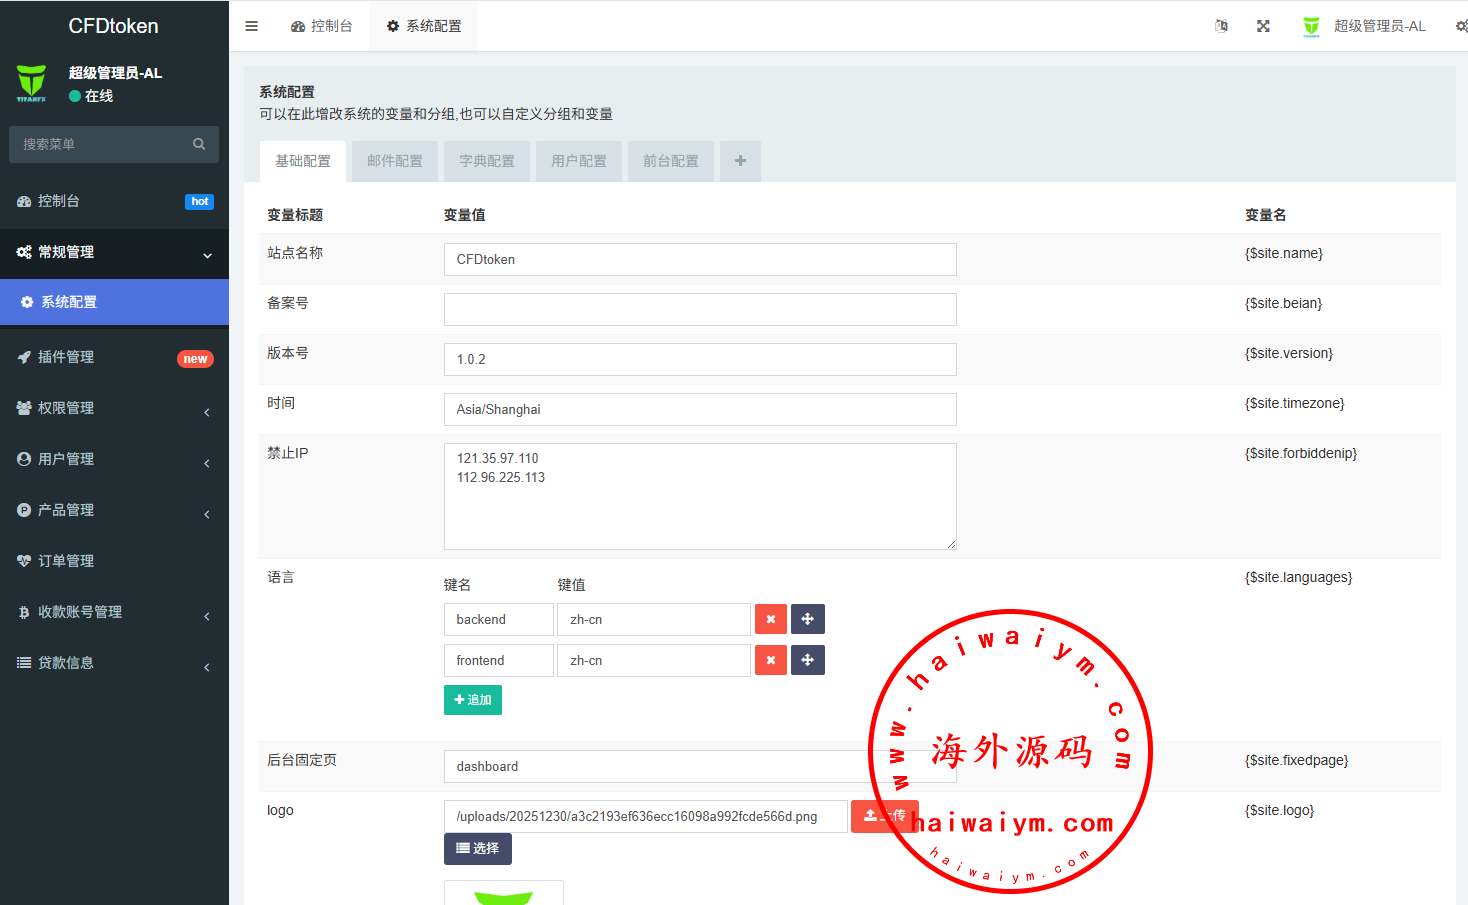Click the green 追加 button
Screen dimensions: 1468x905
[x=472, y=700]
